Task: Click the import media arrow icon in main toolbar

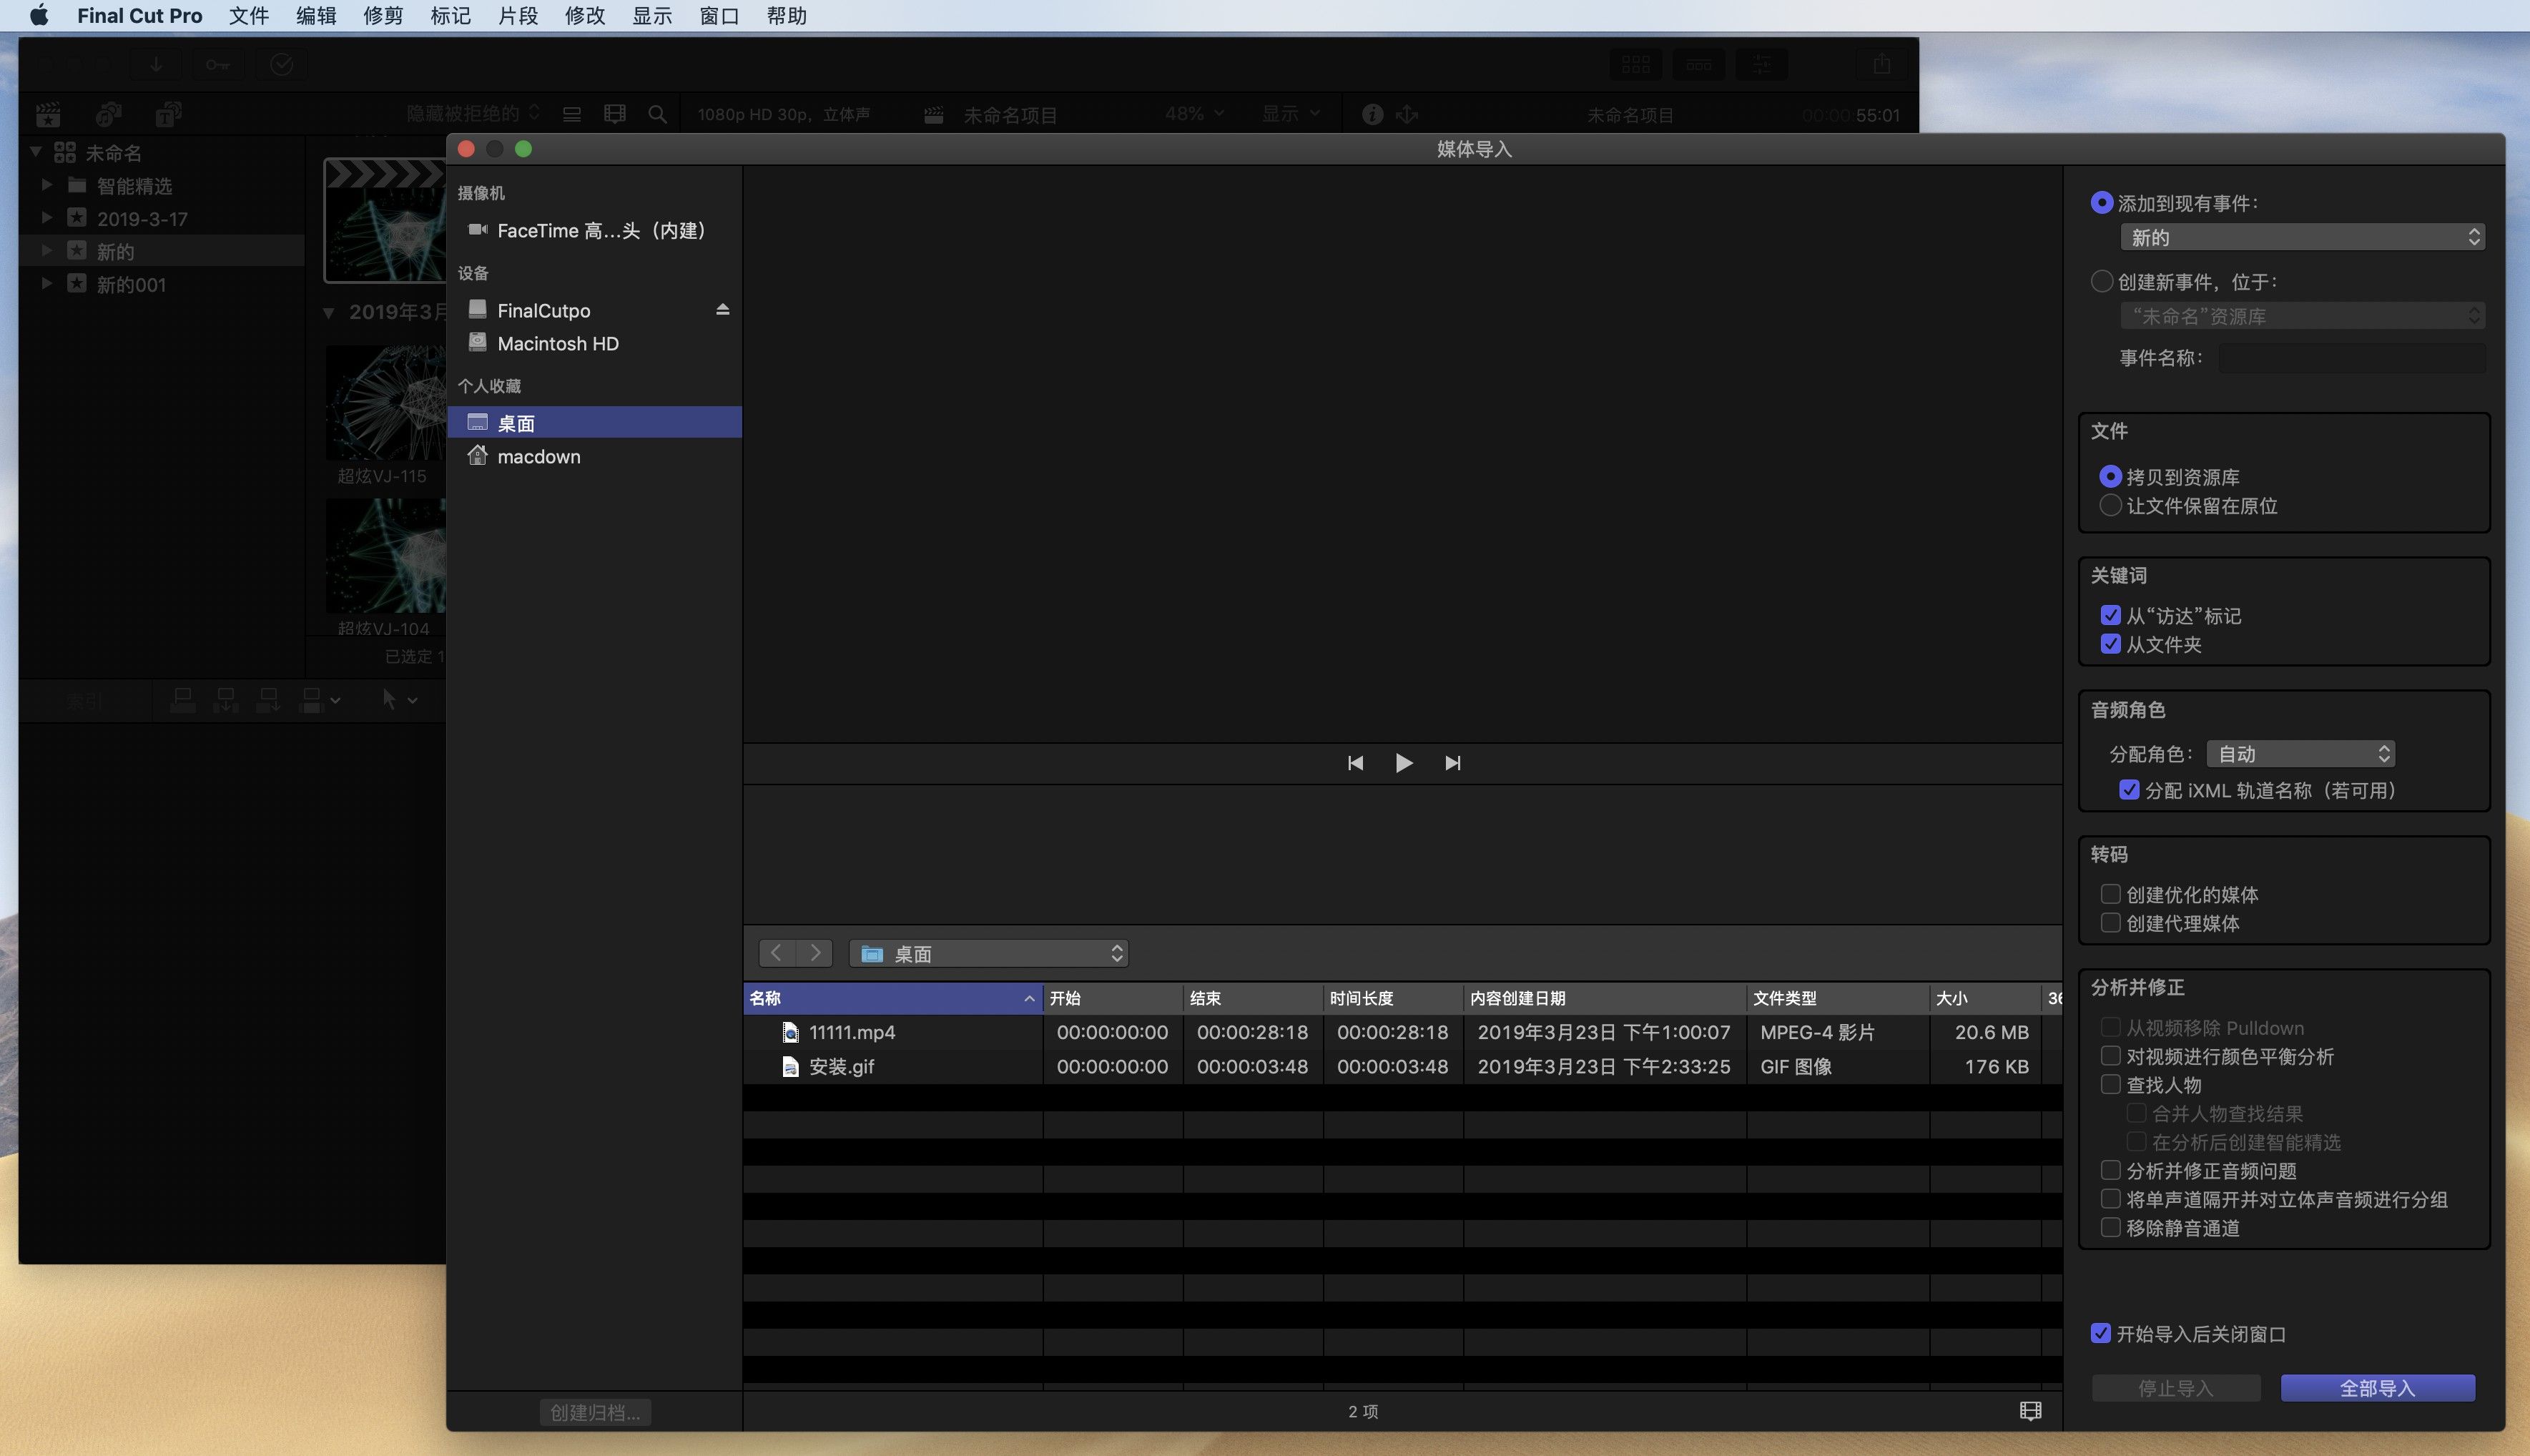Action: (156, 64)
